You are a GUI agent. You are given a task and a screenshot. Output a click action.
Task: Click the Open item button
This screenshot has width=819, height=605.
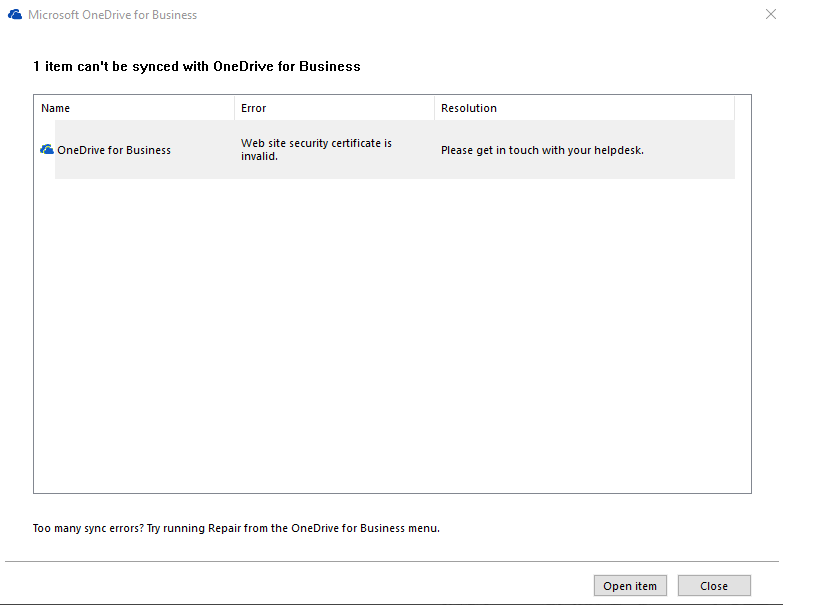coord(630,586)
